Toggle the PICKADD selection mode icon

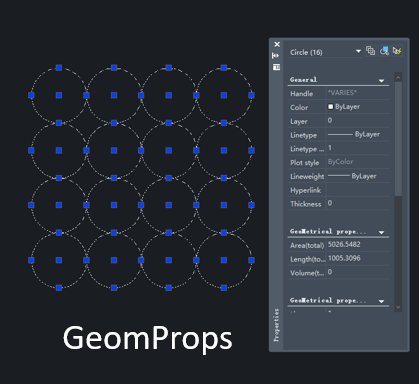370,51
